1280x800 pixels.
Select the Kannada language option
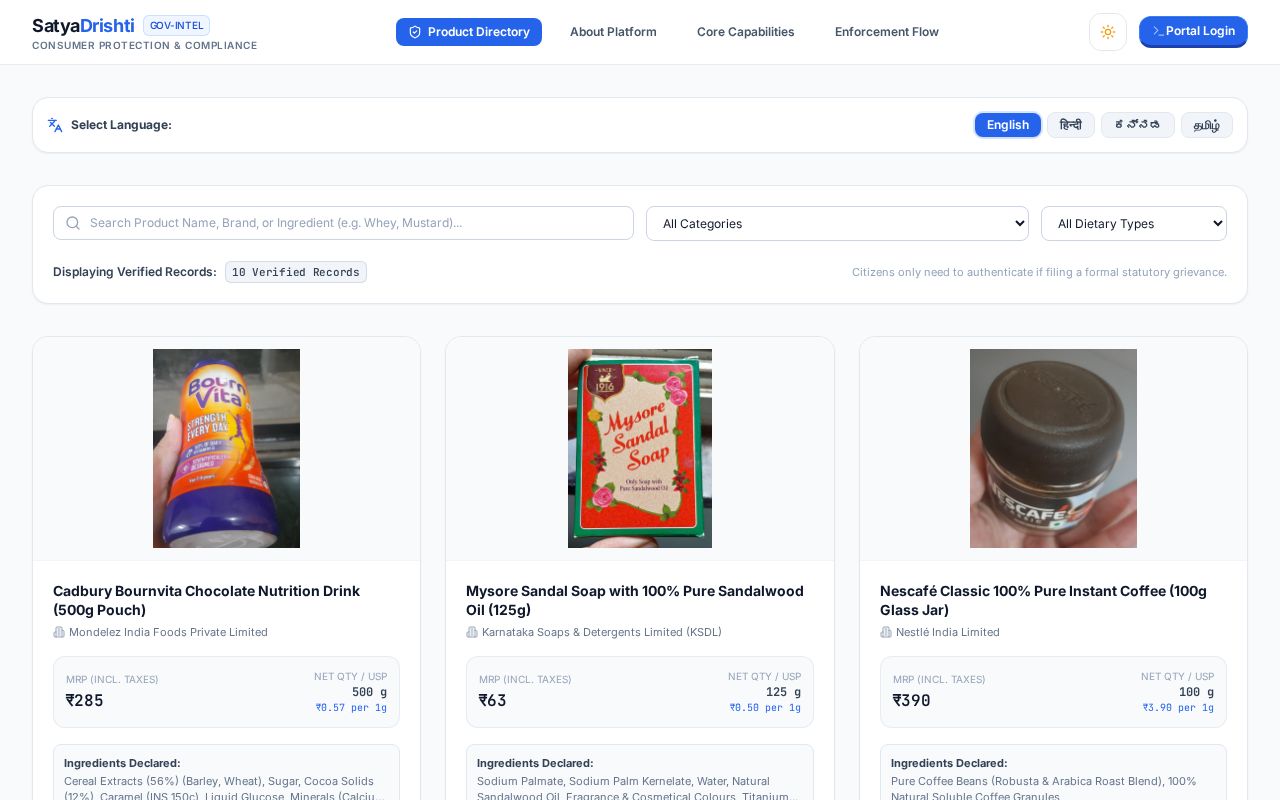pyautogui.click(x=1138, y=125)
